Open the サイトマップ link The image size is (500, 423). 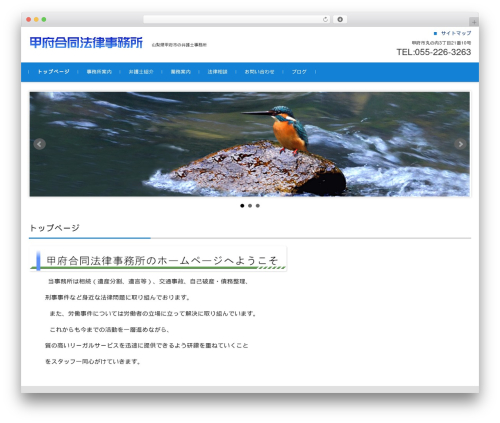coord(456,33)
